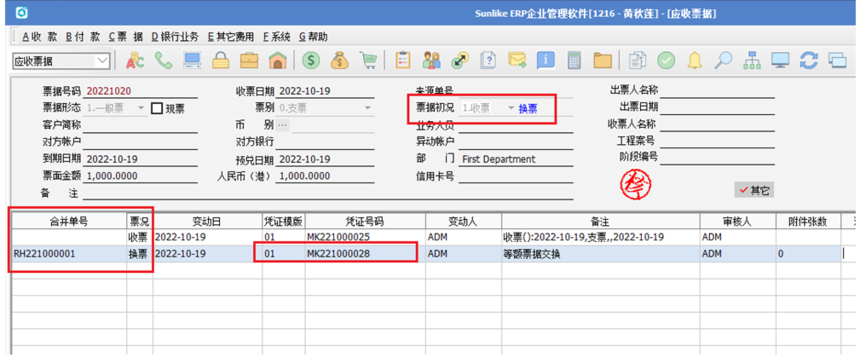Click the blue 换票 link
The image size is (860, 364).
528,109
